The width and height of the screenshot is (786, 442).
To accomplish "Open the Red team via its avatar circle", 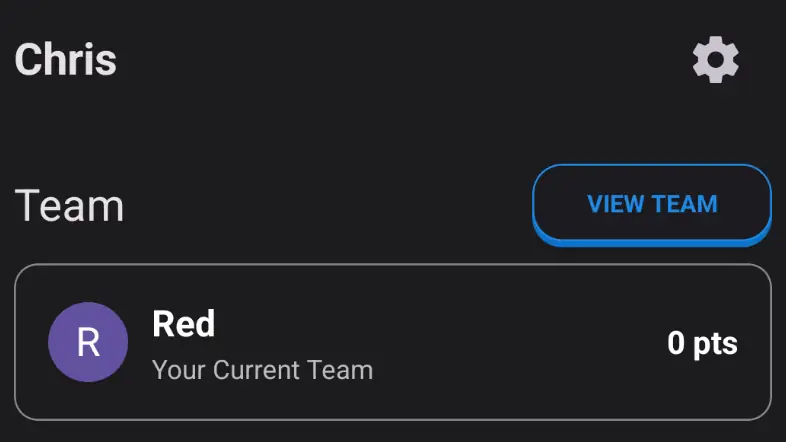I will pyautogui.click(x=88, y=342).
